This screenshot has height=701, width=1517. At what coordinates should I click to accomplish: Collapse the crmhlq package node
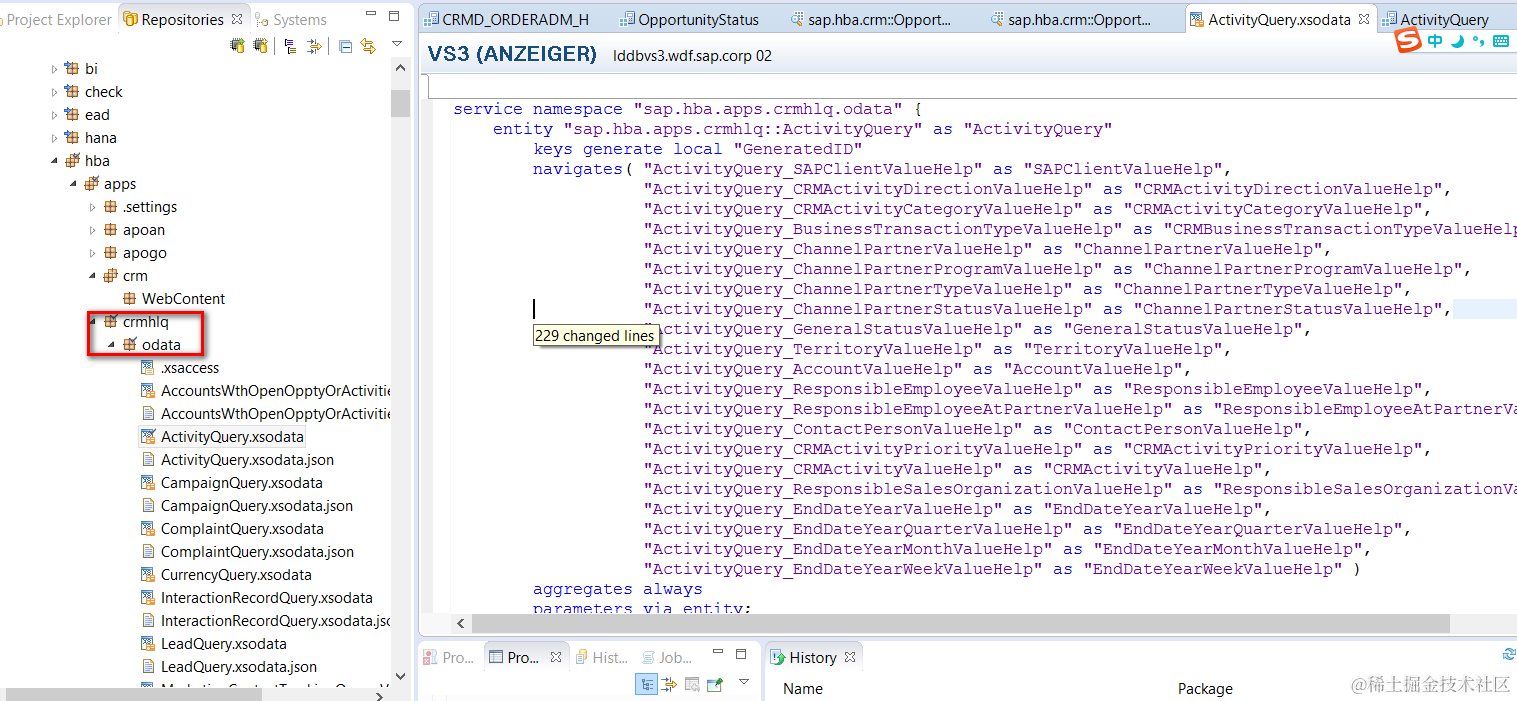coord(93,322)
